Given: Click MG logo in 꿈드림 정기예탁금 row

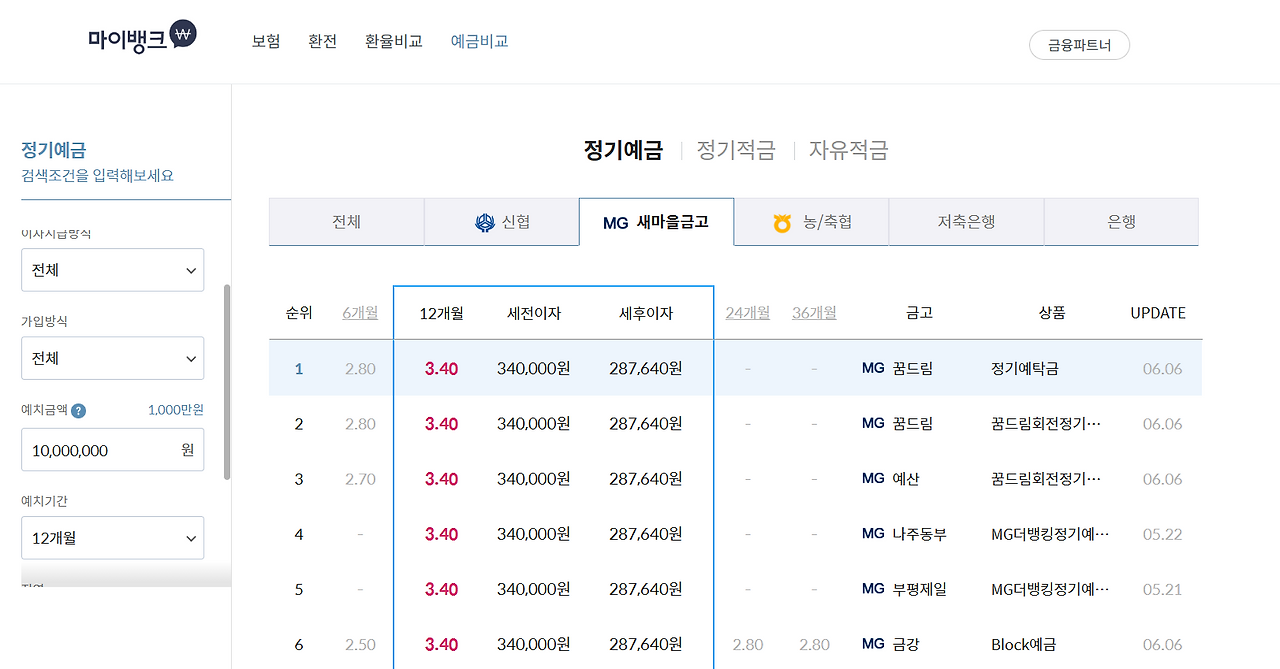Looking at the screenshot, I should 873,368.
